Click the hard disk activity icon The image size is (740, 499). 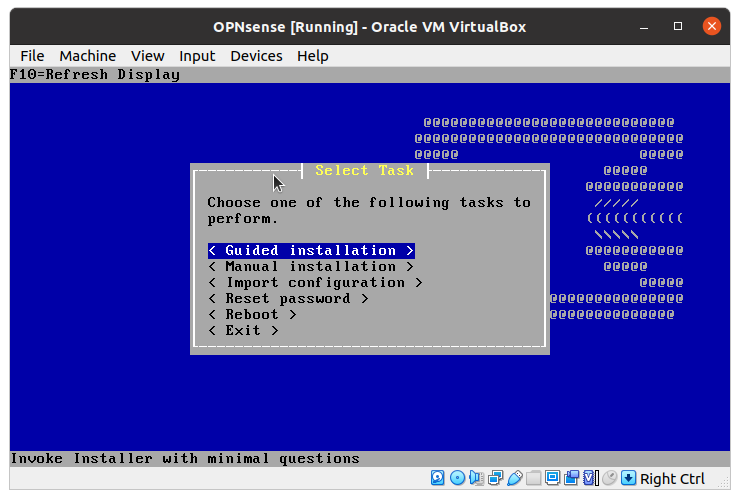coord(437,478)
